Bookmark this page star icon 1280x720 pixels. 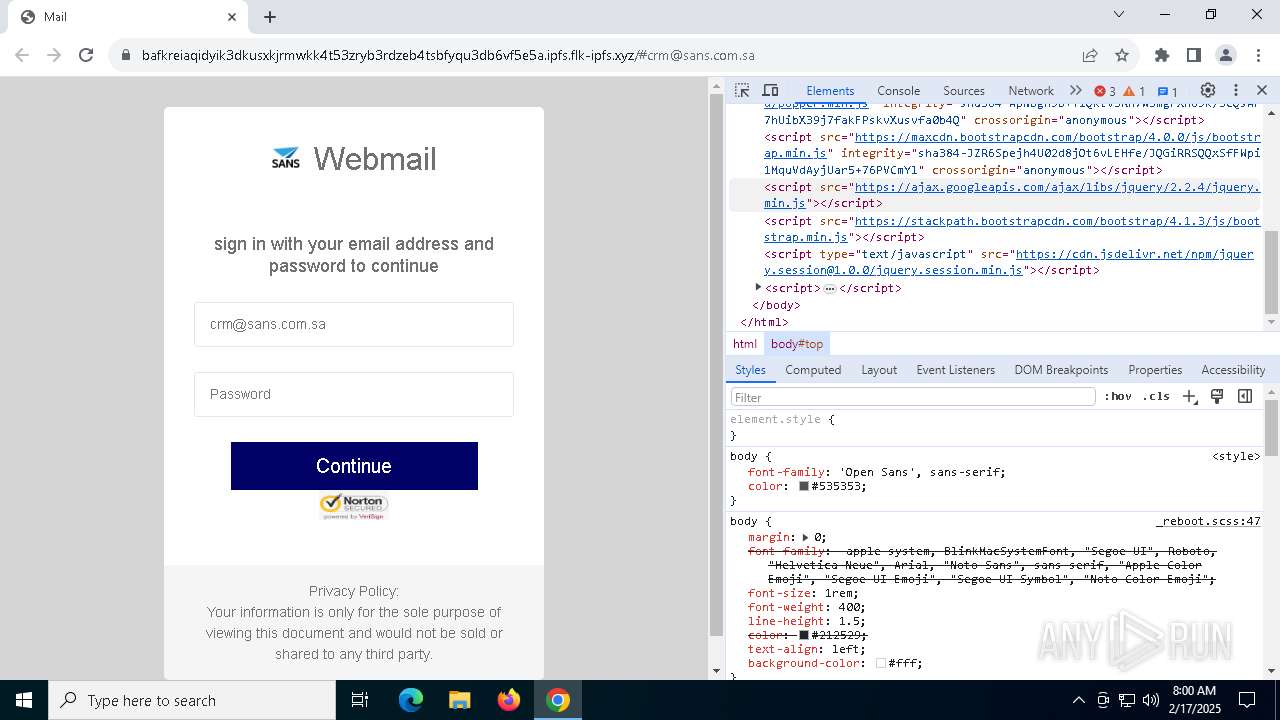(x=1122, y=55)
